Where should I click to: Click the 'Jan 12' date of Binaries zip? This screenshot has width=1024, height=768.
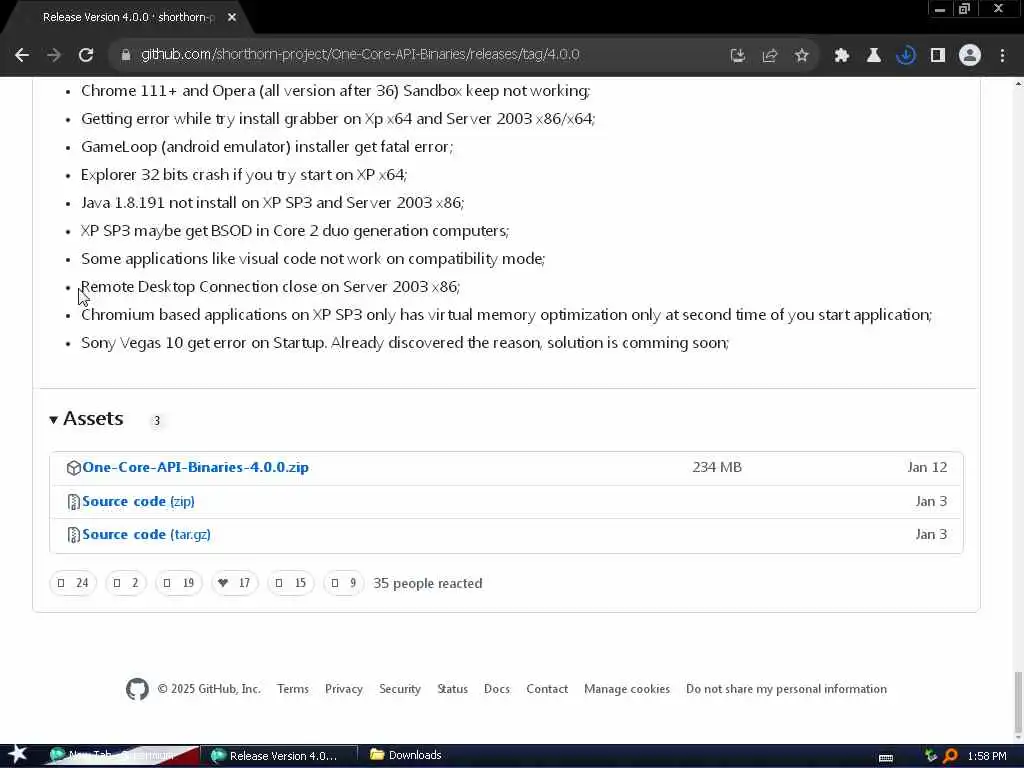(927, 468)
